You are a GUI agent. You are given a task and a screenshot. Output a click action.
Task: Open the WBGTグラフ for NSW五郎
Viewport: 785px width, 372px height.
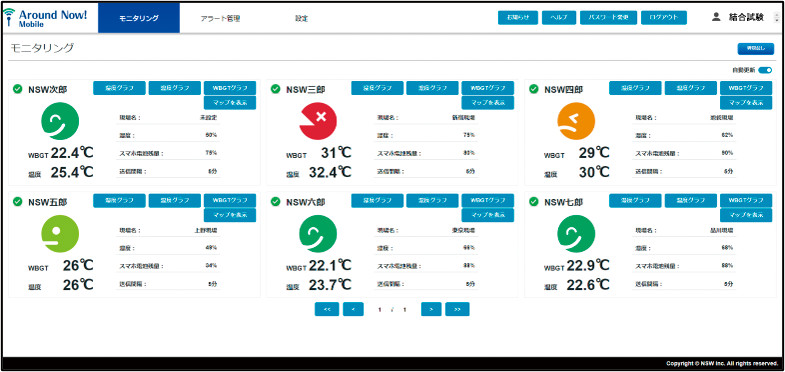coord(230,201)
